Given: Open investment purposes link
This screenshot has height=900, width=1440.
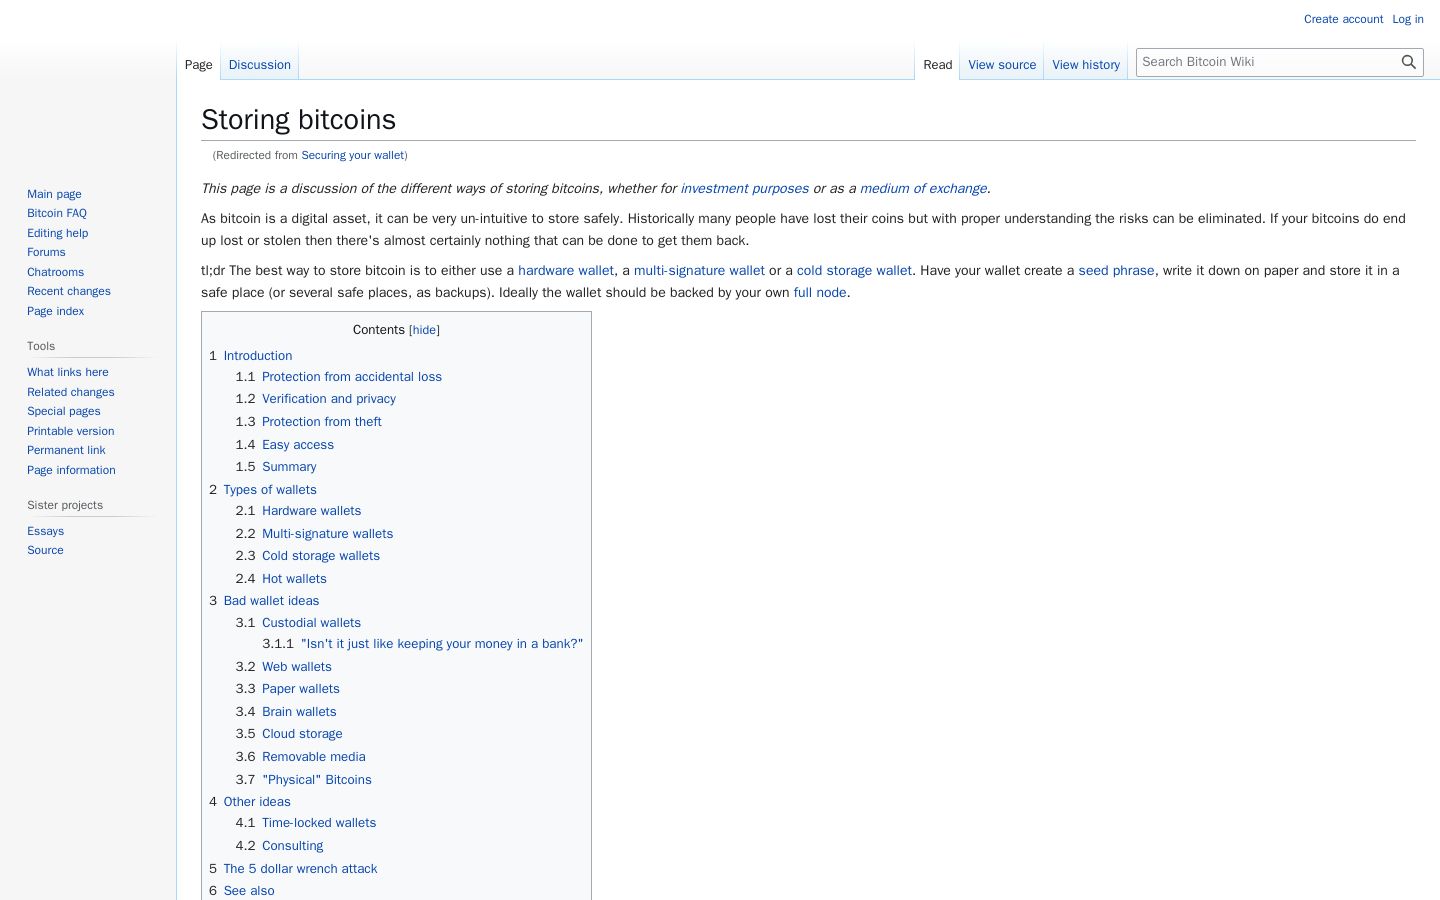Looking at the screenshot, I should click(x=745, y=188).
